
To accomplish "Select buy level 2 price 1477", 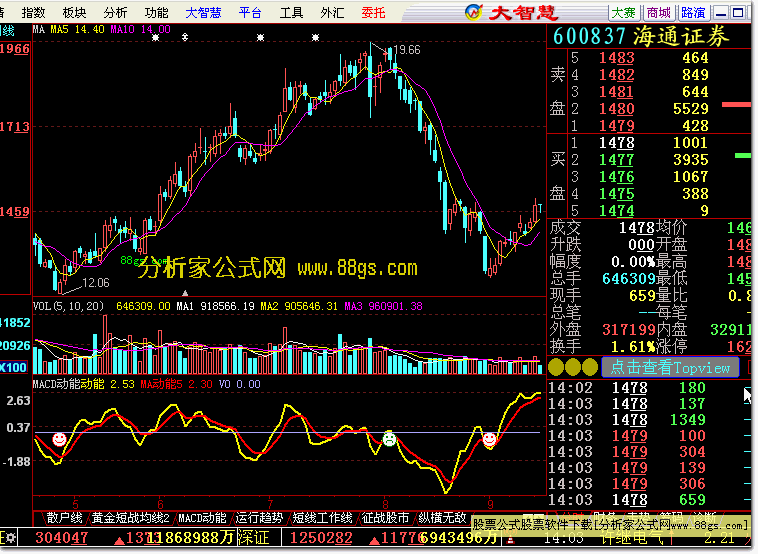I will point(616,160).
